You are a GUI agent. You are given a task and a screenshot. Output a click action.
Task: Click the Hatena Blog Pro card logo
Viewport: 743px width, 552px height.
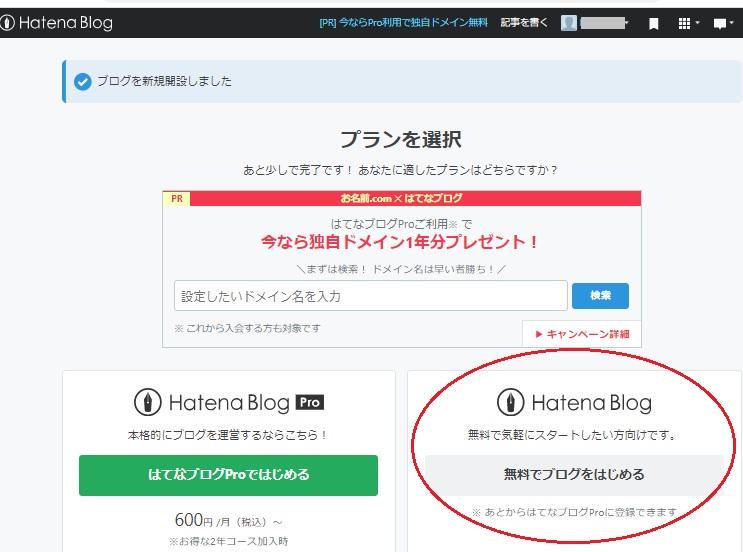point(229,402)
